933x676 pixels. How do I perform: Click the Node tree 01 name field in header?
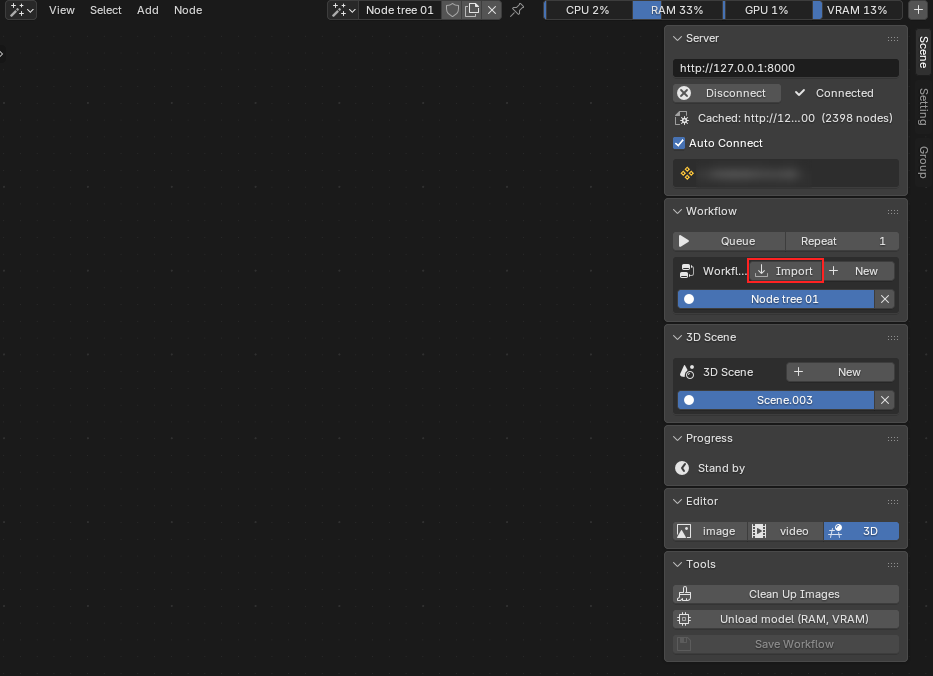pos(400,10)
